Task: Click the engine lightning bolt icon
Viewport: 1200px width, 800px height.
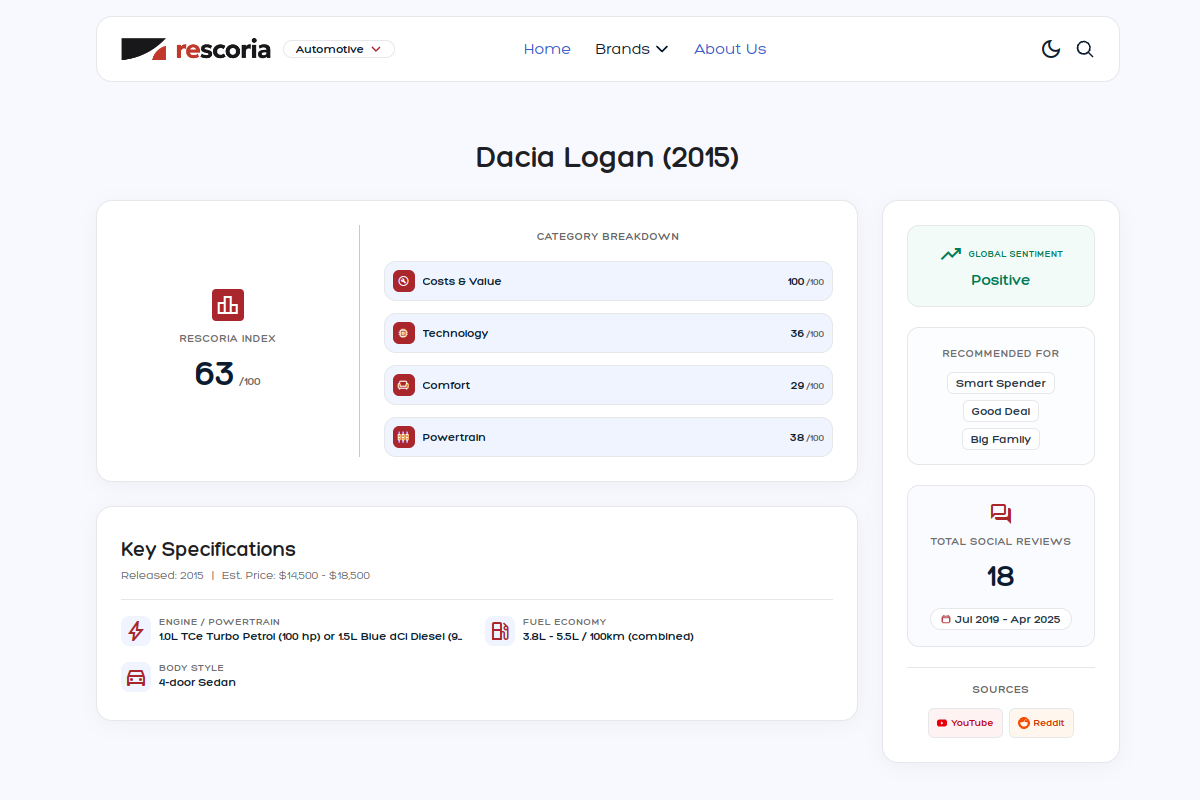Action: [x=136, y=631]
